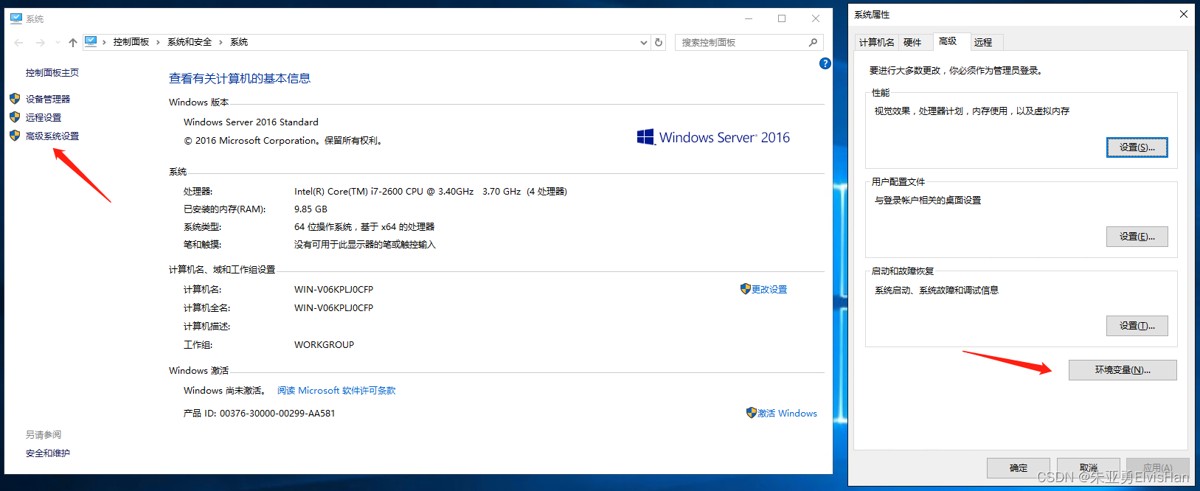
Task: Click the Intel Core i7-2600 processor text
Action: click(430, 191)
